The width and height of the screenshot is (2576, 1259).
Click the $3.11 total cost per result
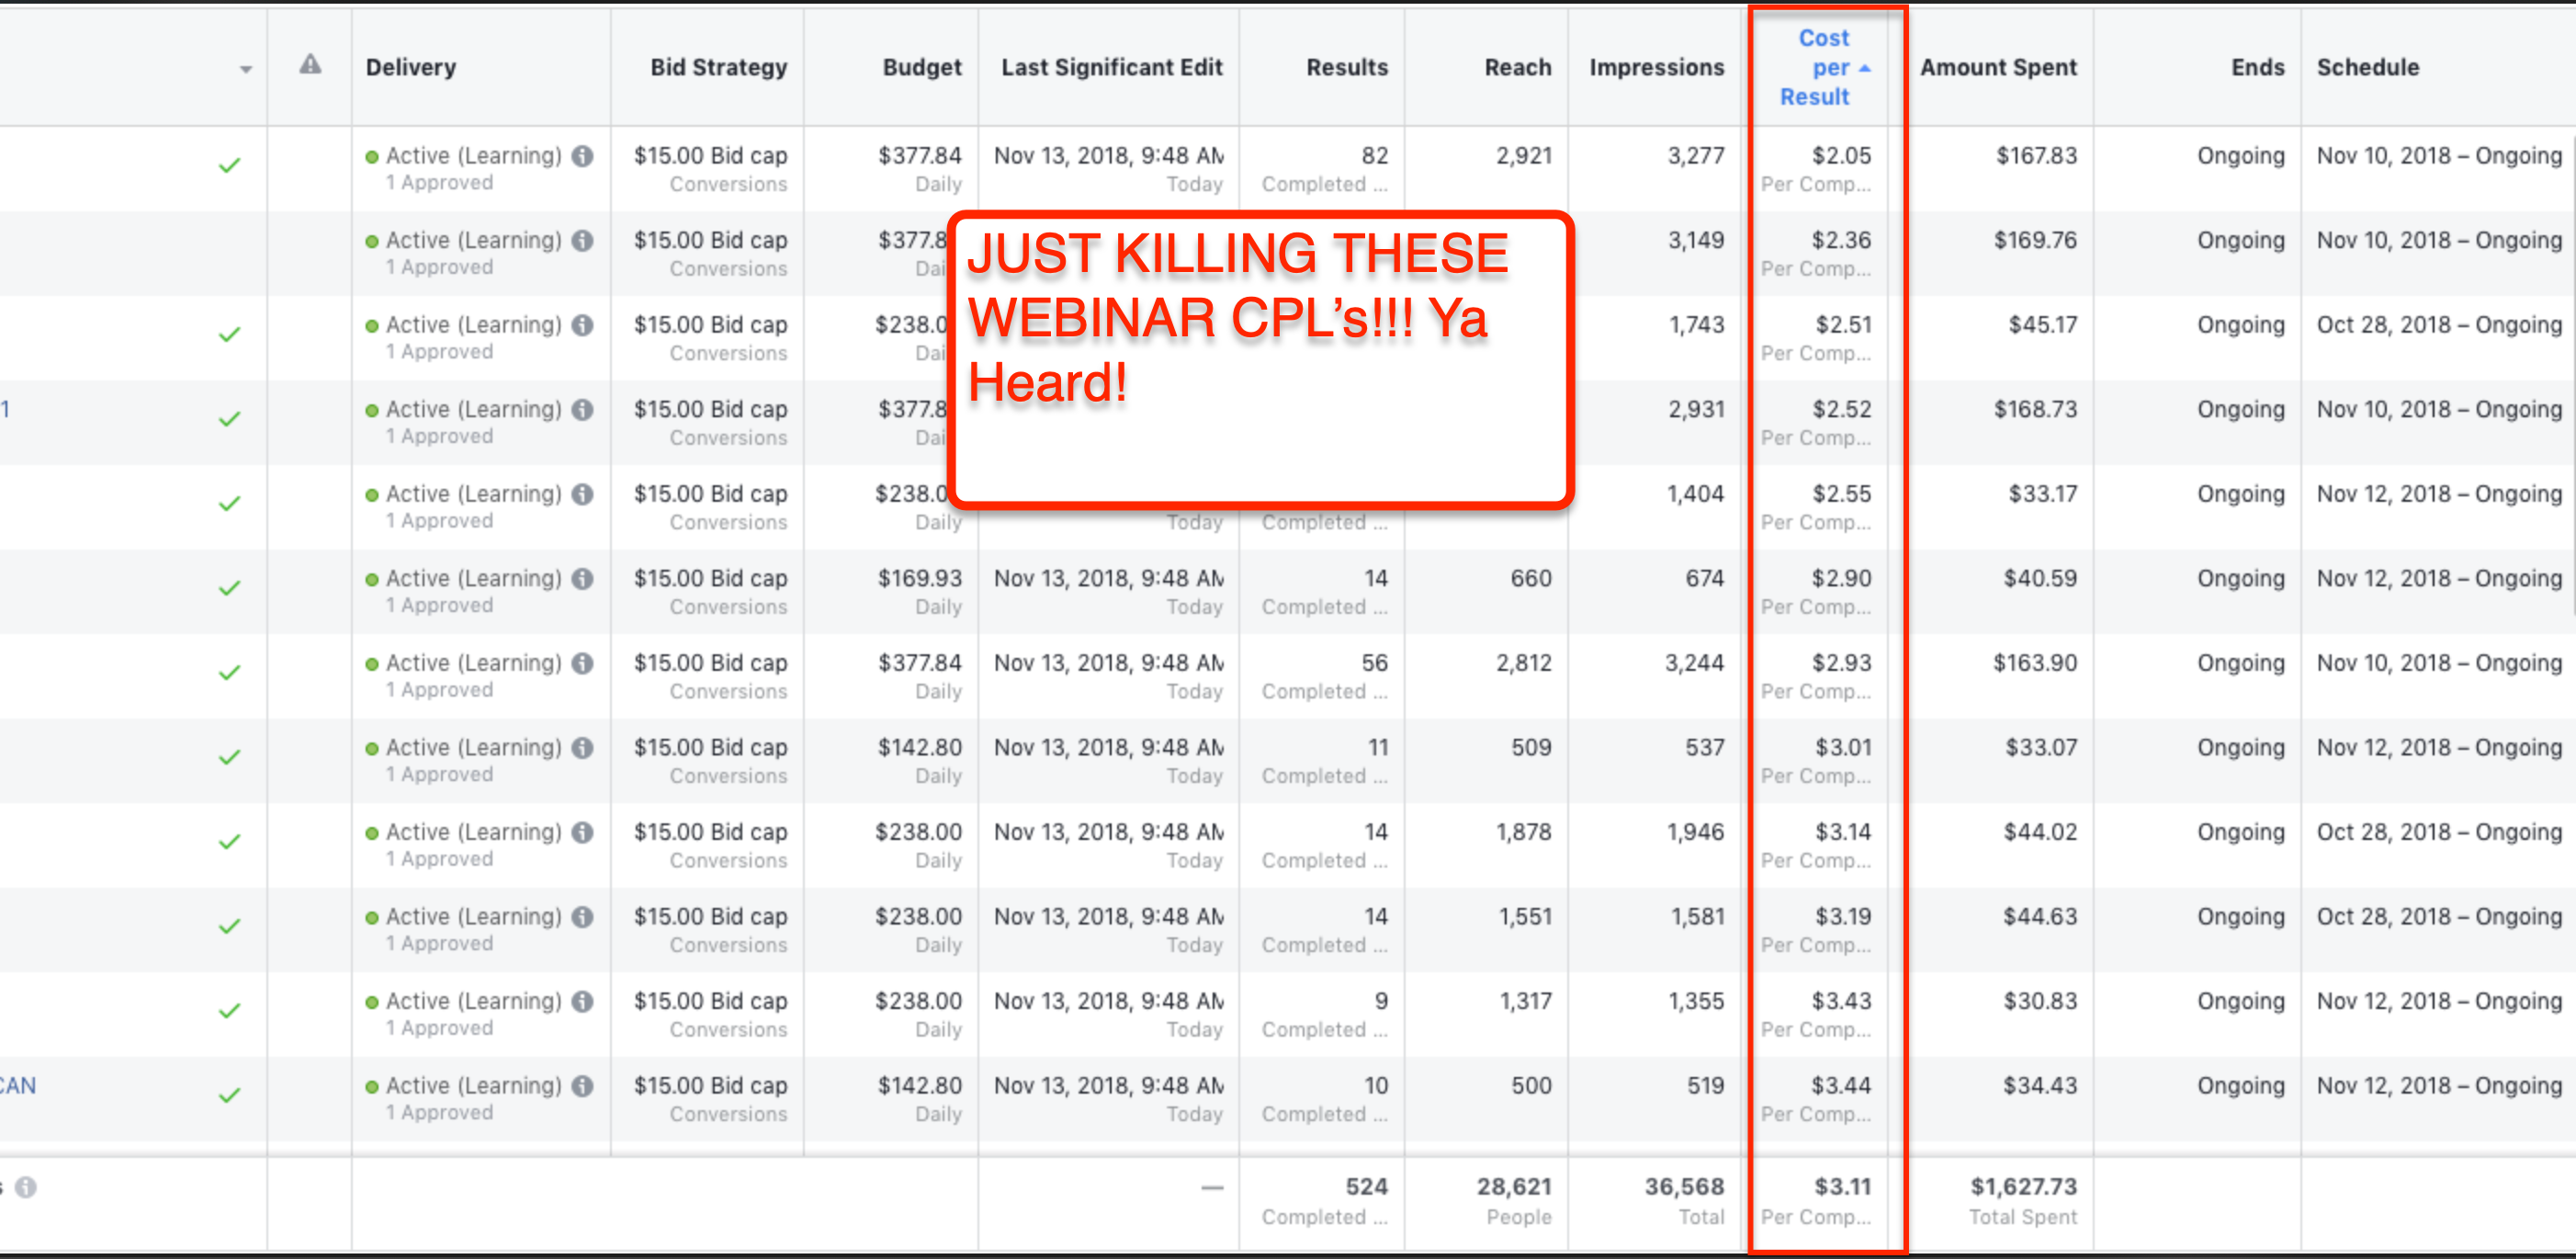[x=1842, y=1187]
